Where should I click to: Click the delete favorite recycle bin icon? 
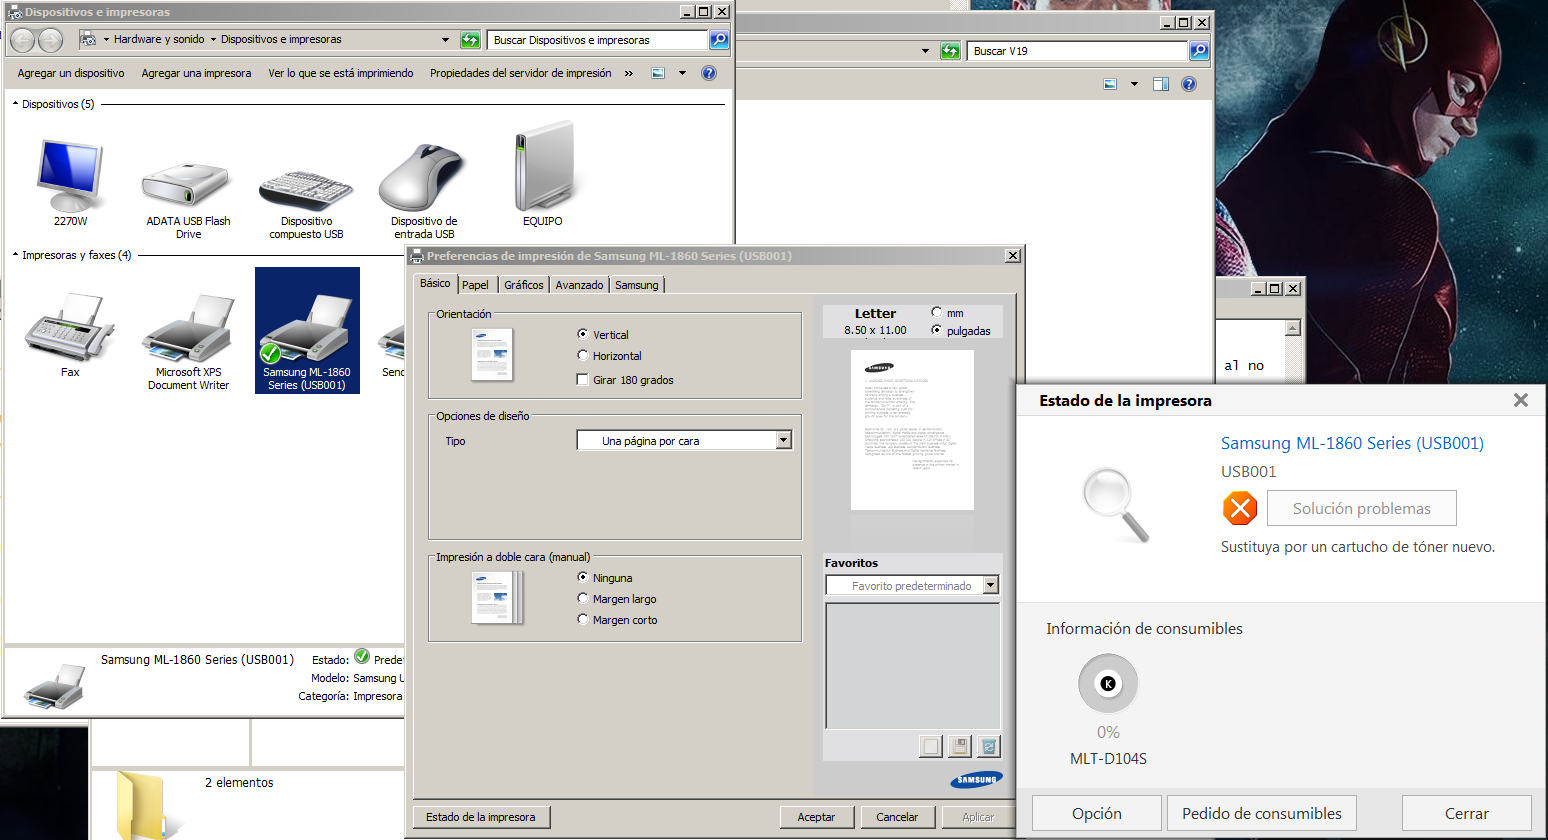point(988,746)
